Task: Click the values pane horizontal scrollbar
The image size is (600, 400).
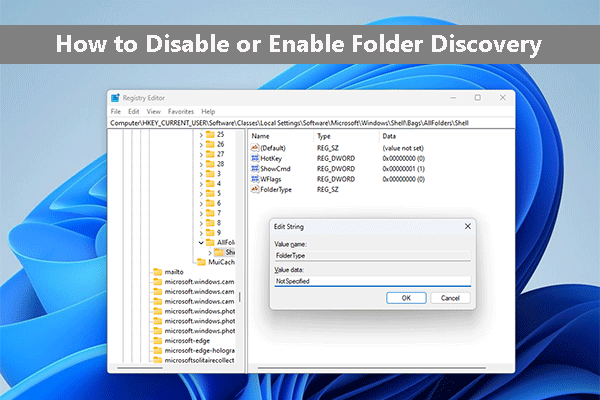Action: tap(372, 368)
